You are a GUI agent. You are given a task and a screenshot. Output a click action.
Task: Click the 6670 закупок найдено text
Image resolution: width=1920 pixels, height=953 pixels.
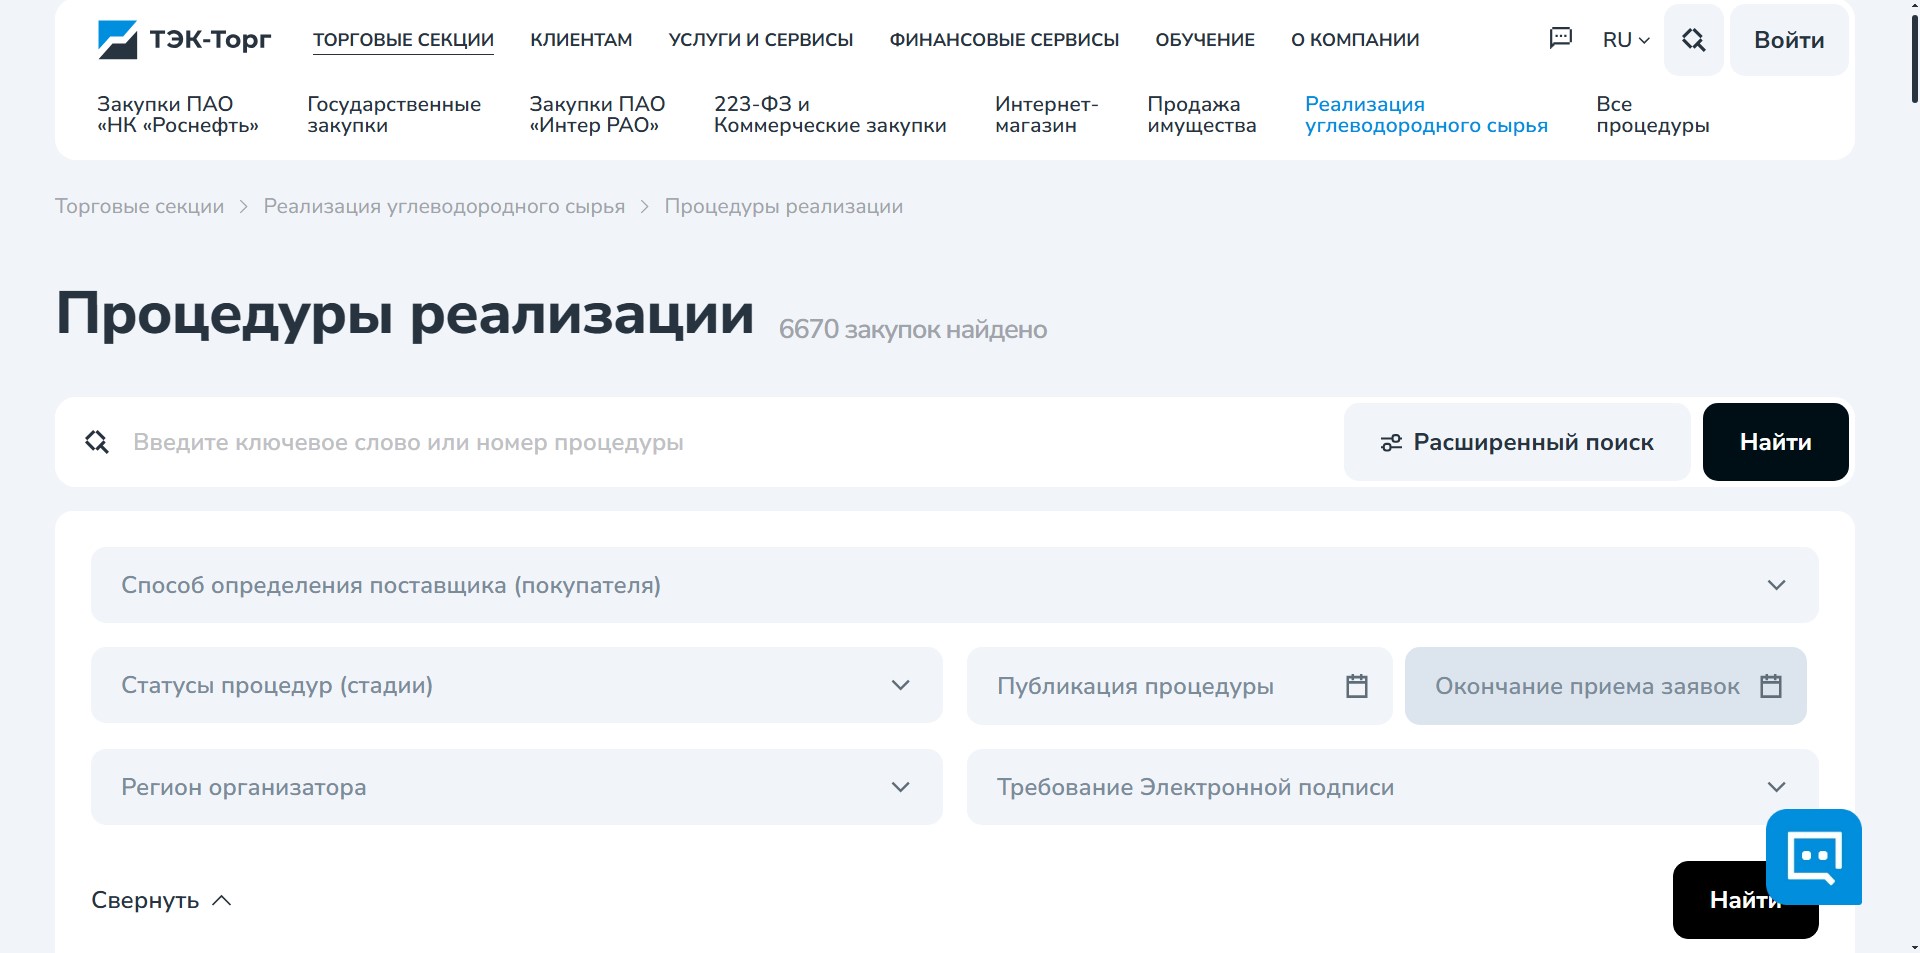tap(912, 329)
